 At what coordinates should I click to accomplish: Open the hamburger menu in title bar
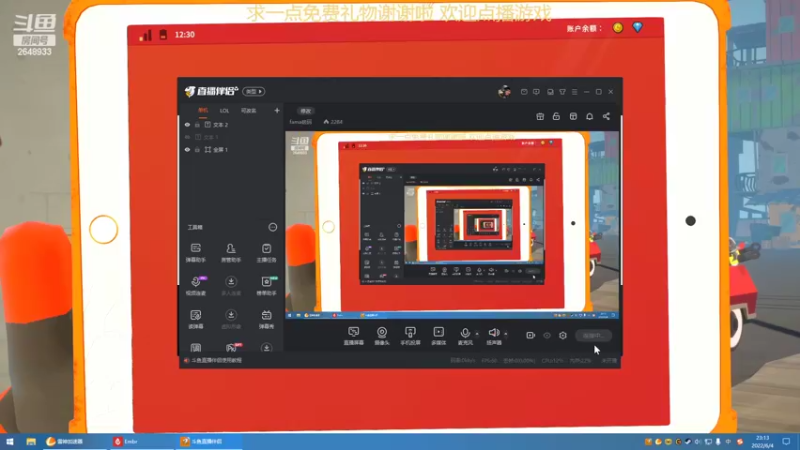(x=574, y=92)
